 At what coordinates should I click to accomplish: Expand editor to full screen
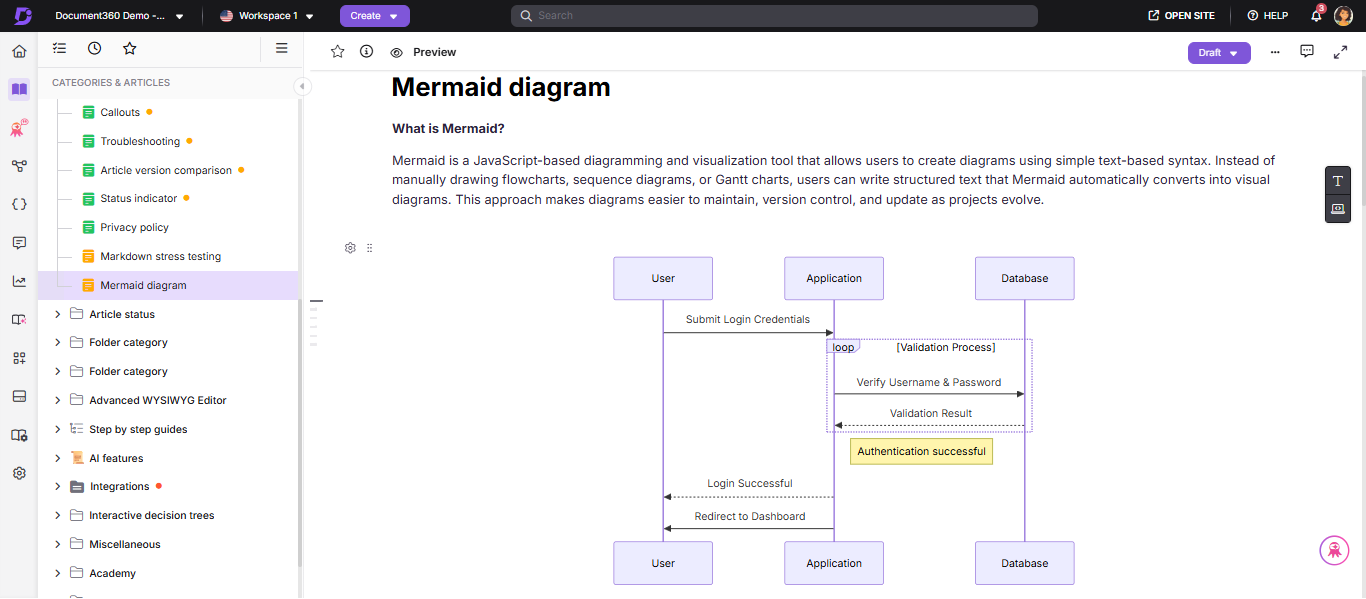[x=1340, y=52]
